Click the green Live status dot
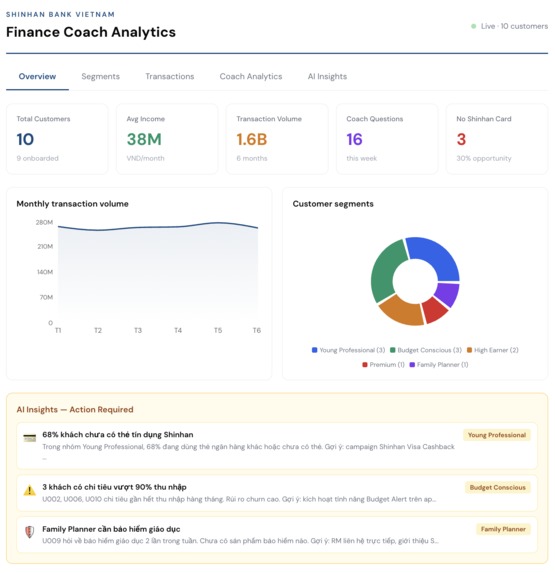555x573 pixels. [x=474, y=26]
